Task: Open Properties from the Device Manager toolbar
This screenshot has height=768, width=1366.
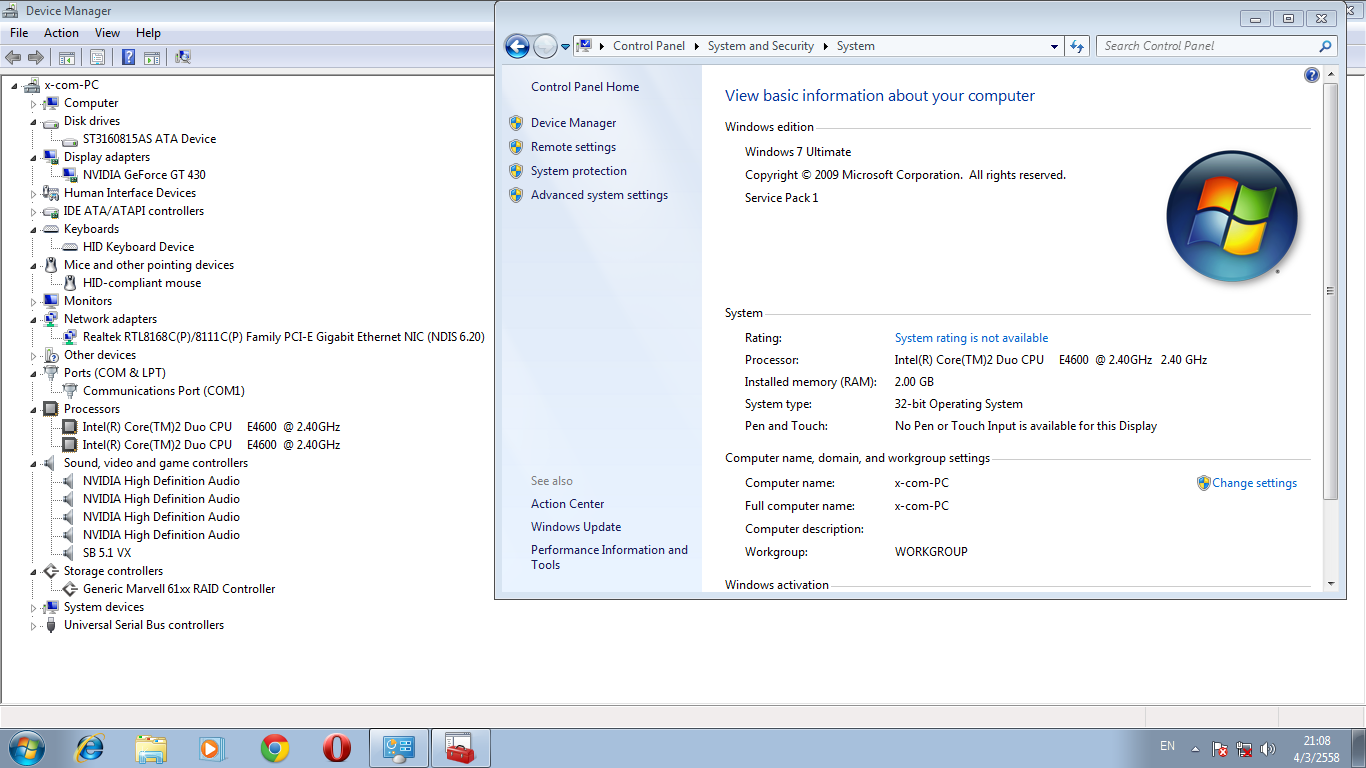Action: point(98,58)
